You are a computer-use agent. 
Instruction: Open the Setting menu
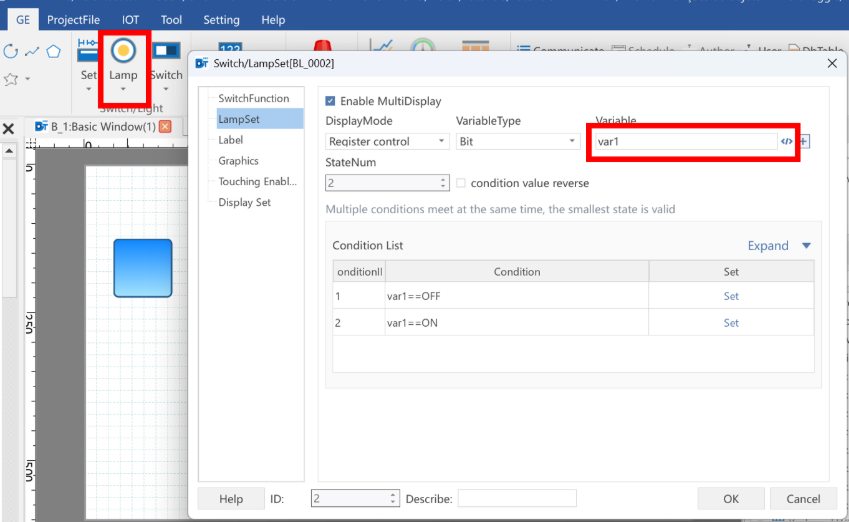coord(221,20)
